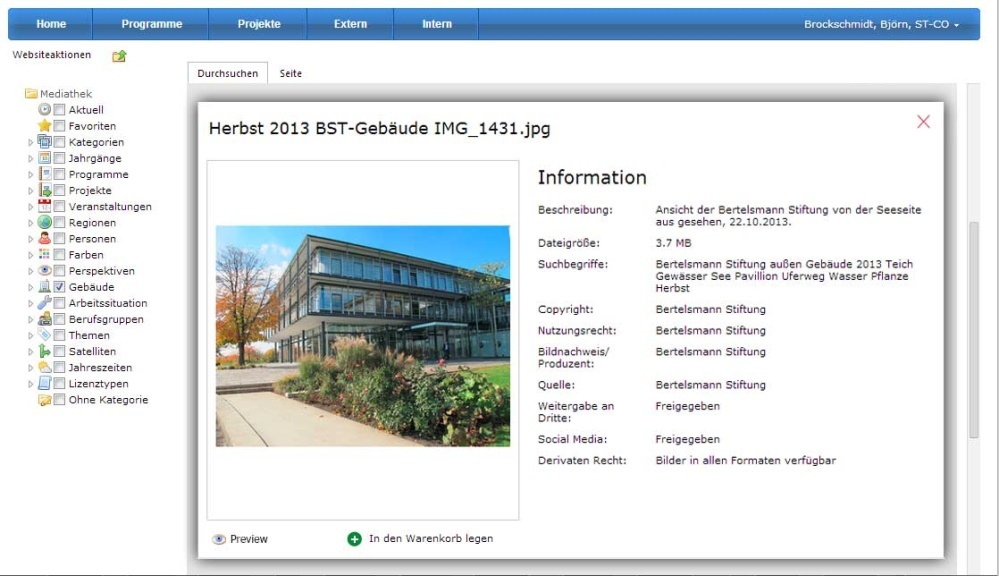Select the Mediathek root label
This screenshot has height=576, width=999.
click(66, 94)
